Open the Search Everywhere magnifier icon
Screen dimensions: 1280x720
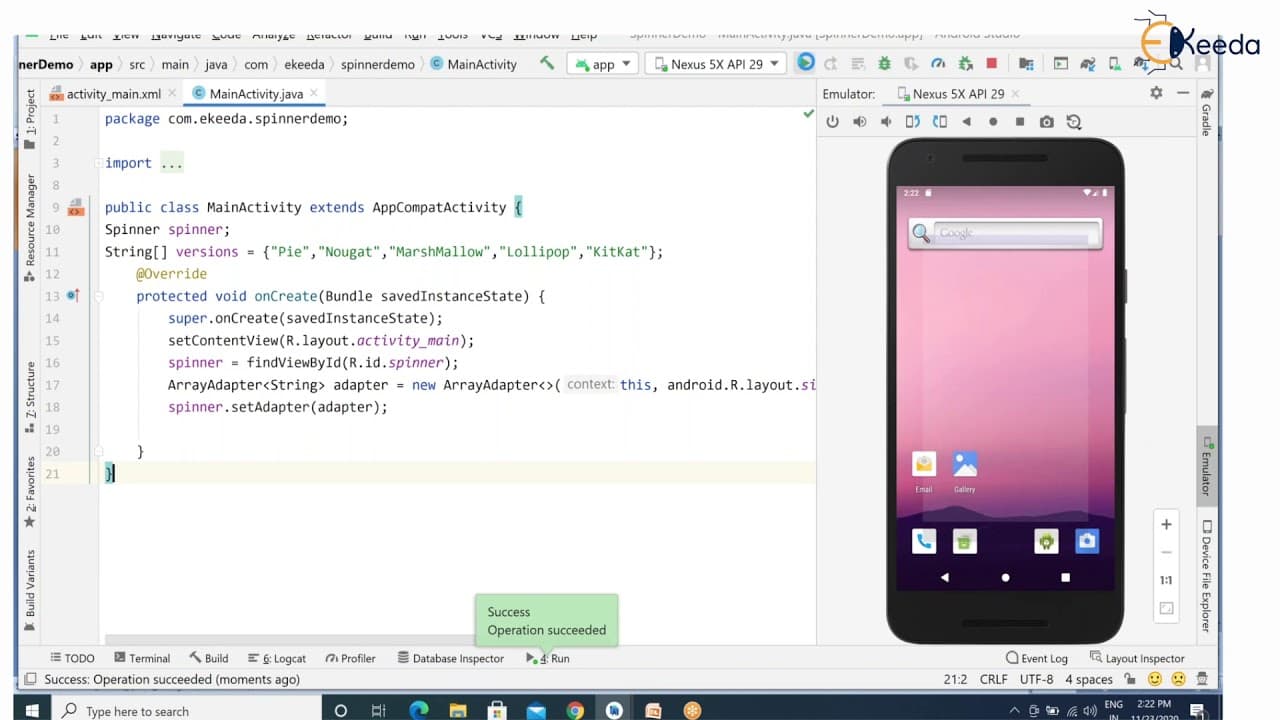click(1177, 63)
